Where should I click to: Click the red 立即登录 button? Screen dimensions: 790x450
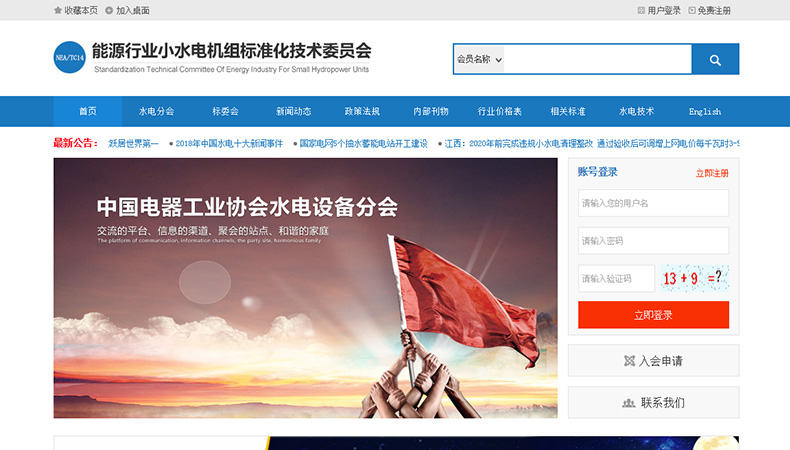tap(653, 315)
